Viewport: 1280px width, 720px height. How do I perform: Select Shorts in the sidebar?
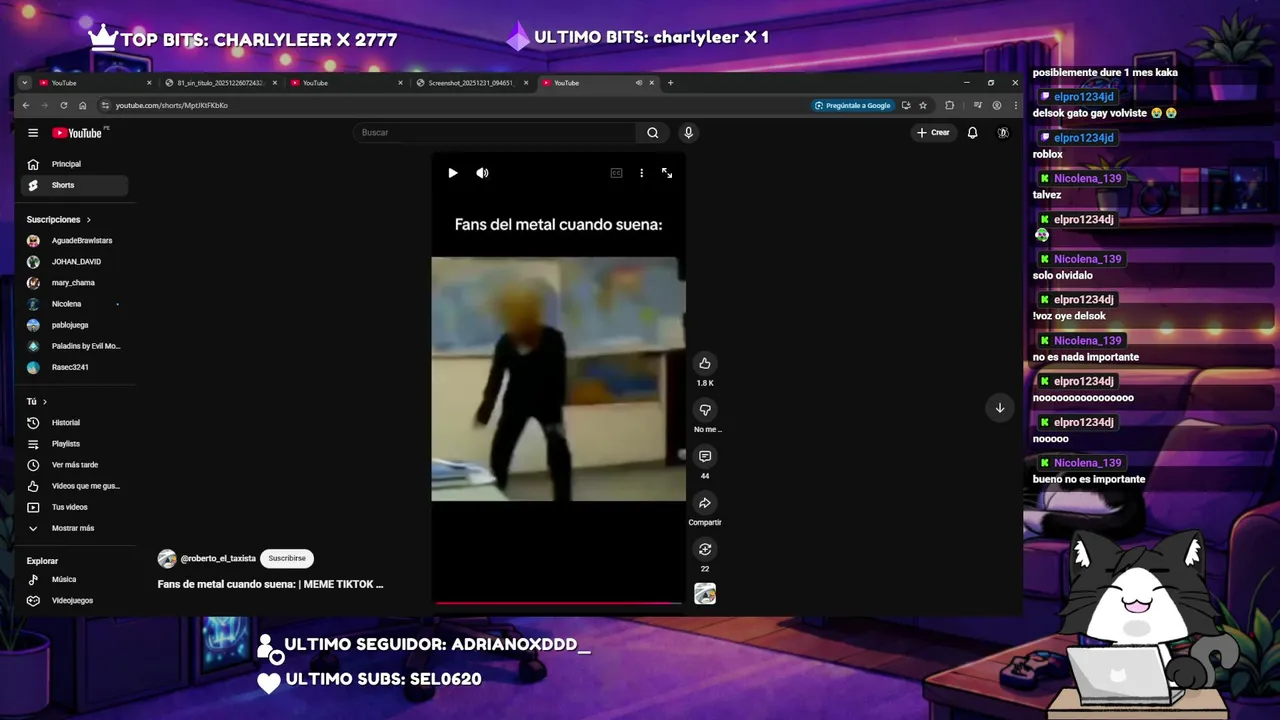pyautogui.click(x=74, y=185)
